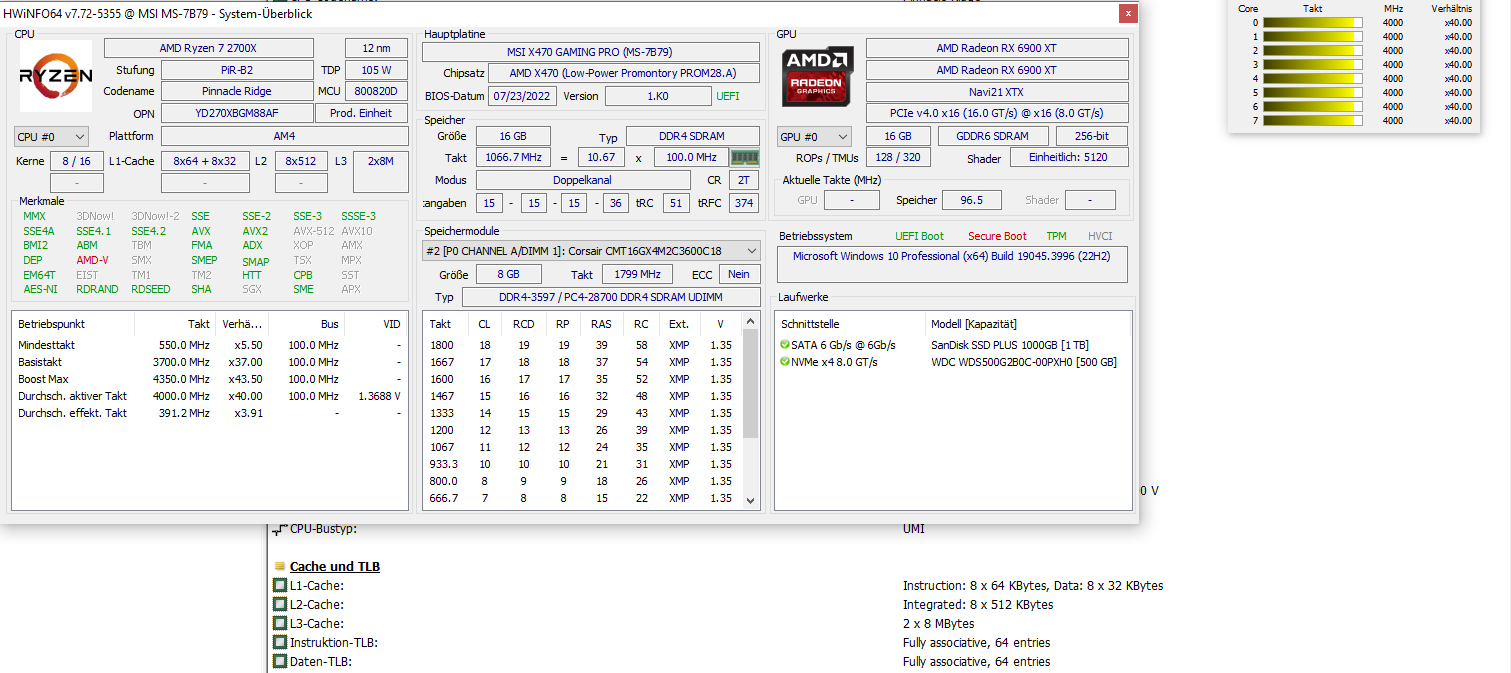
Task: Click the Betriebspunkt column header
Action: click(72, 324)
